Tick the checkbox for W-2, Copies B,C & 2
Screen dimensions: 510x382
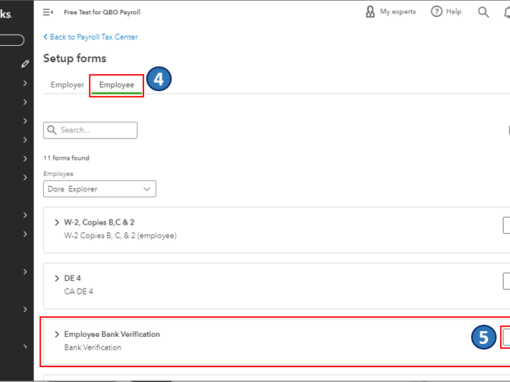506,225
